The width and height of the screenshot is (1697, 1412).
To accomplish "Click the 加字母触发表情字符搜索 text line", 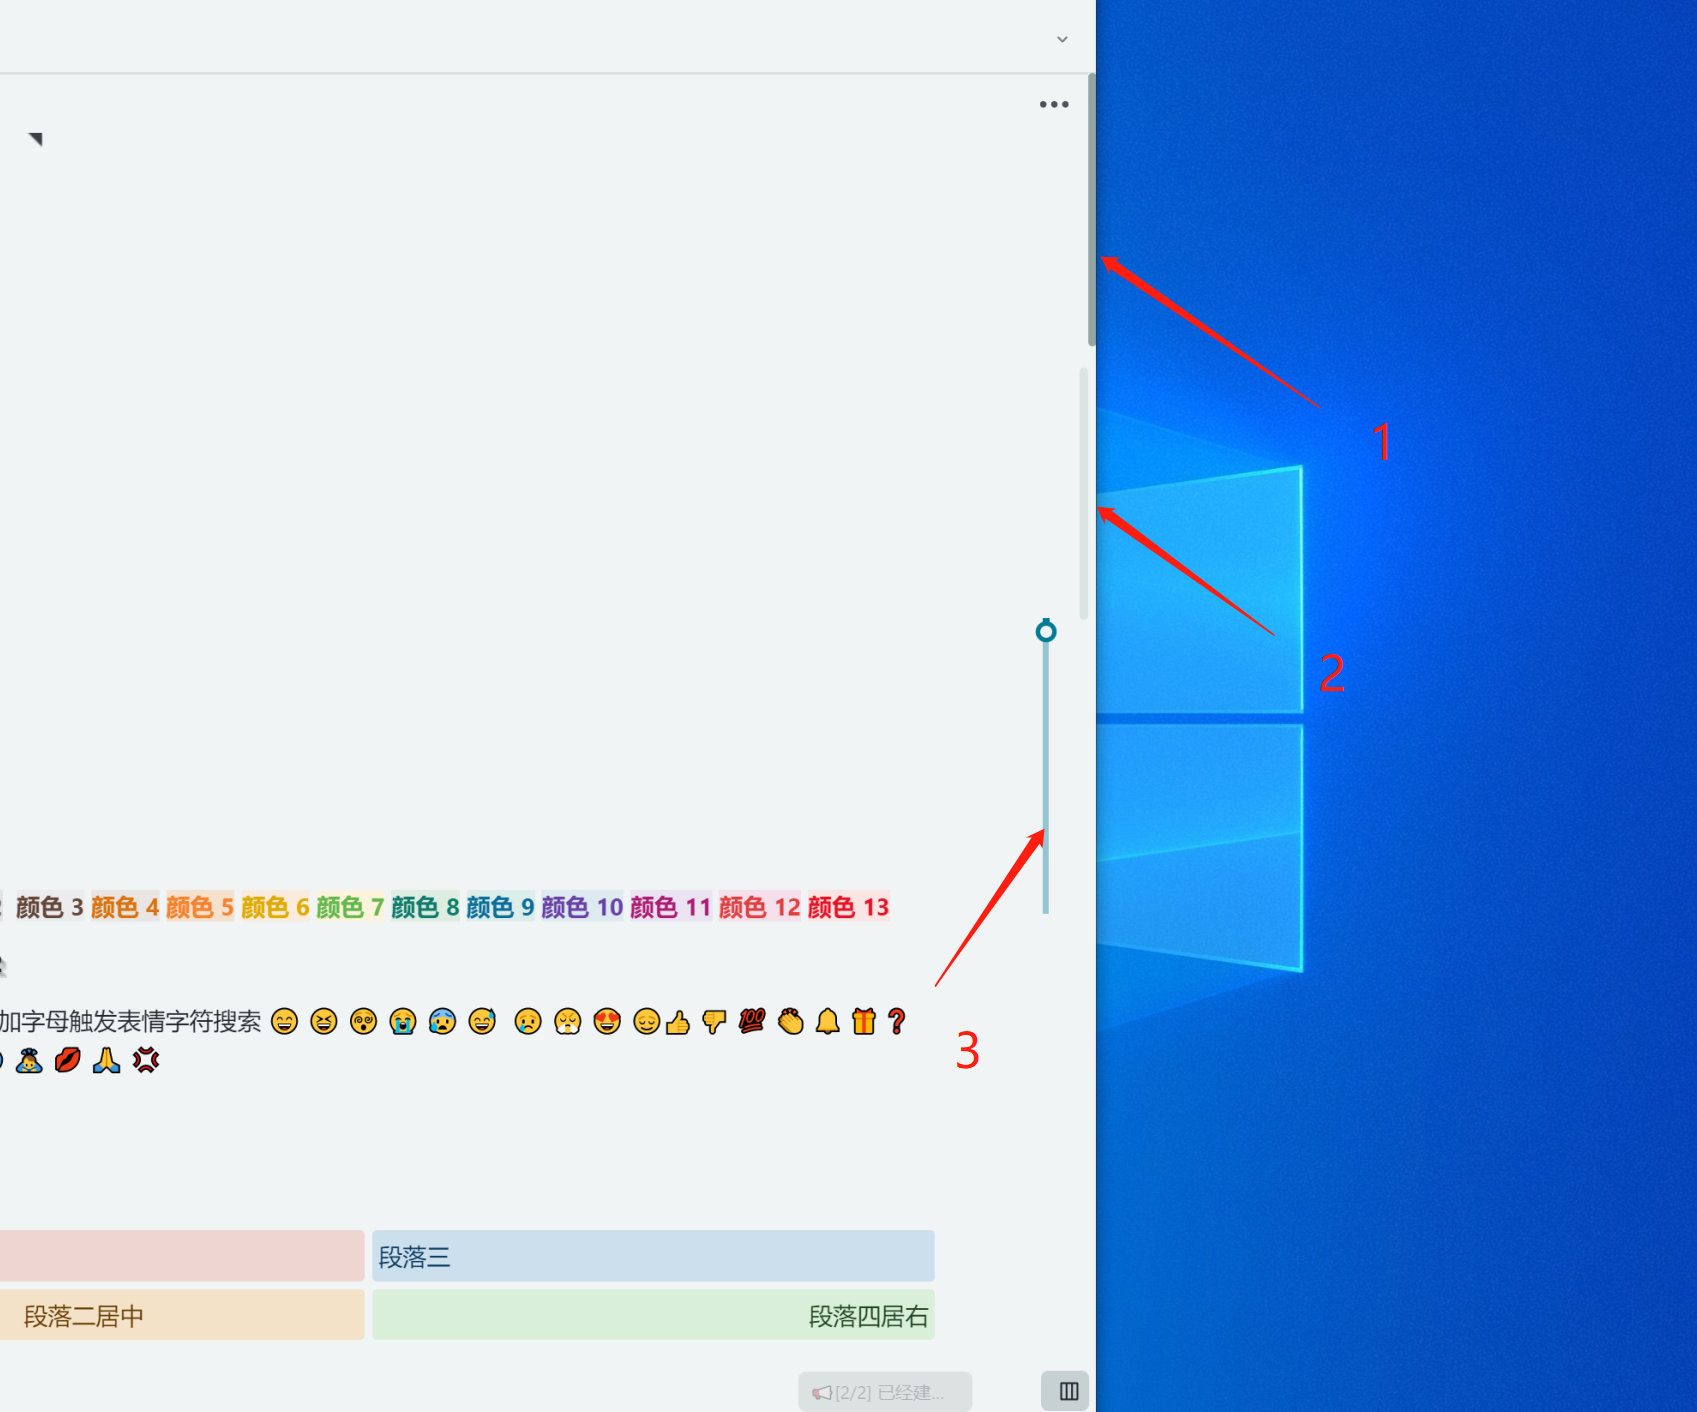I will point(130,1021).
